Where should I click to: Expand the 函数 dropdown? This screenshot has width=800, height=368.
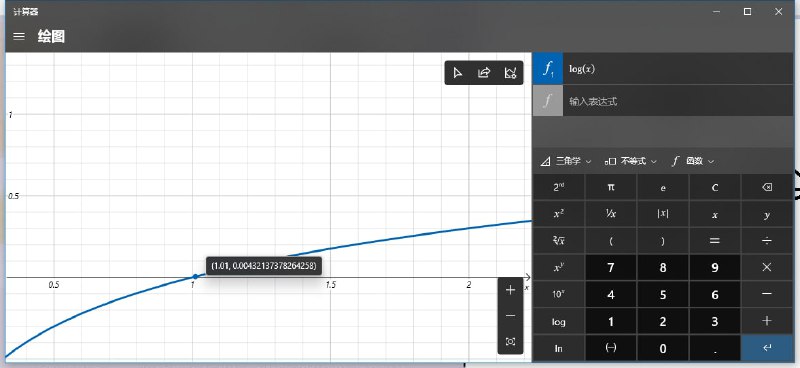[x=693, y=161]
